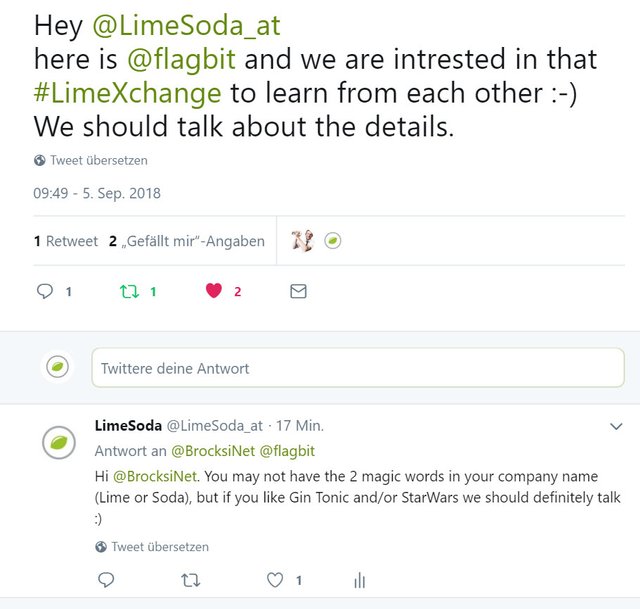Click the Twittere deine Antwort field
The width and height of the screenshot is (640, 609).
[358, 368]
